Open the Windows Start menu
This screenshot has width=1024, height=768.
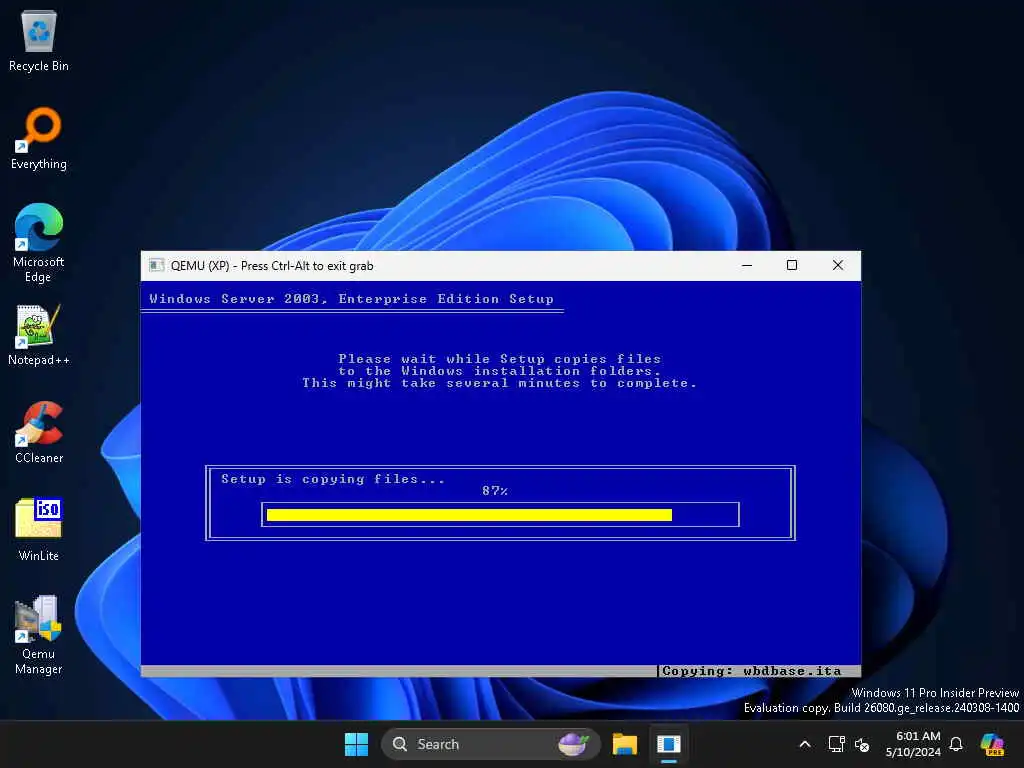(356, 744)
